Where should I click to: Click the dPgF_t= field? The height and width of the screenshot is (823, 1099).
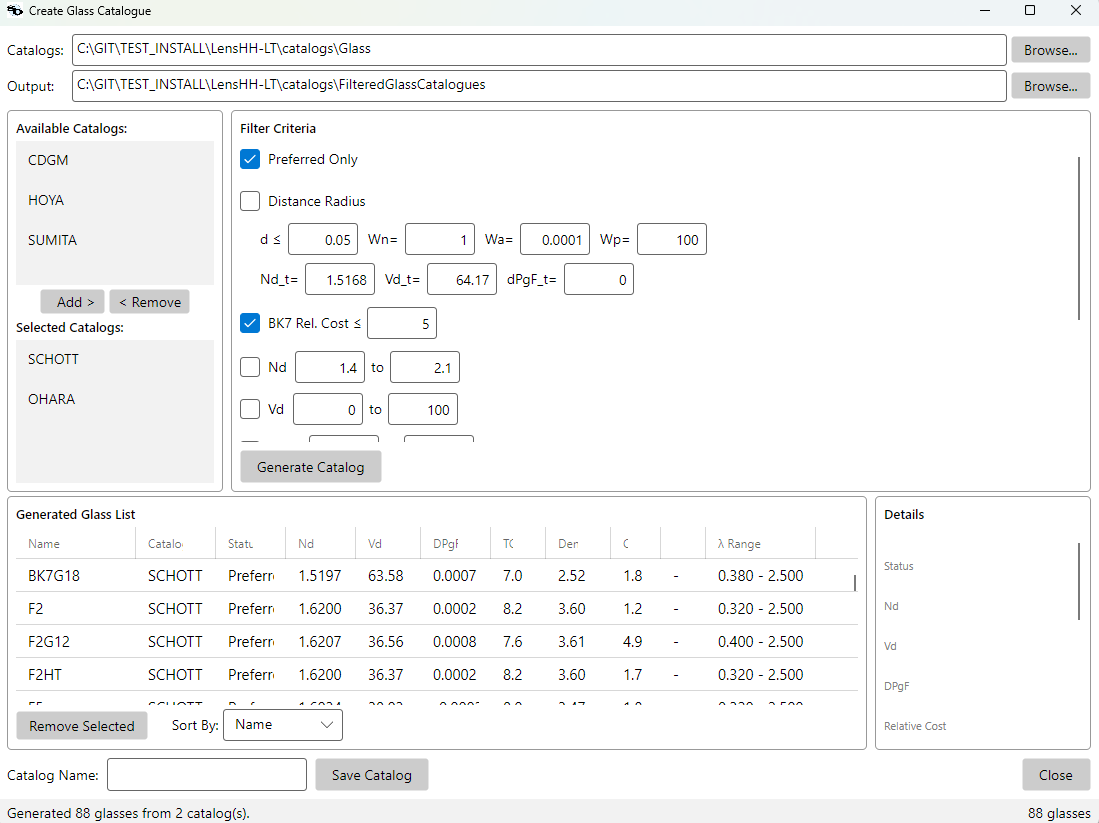[x=599, y=280]
